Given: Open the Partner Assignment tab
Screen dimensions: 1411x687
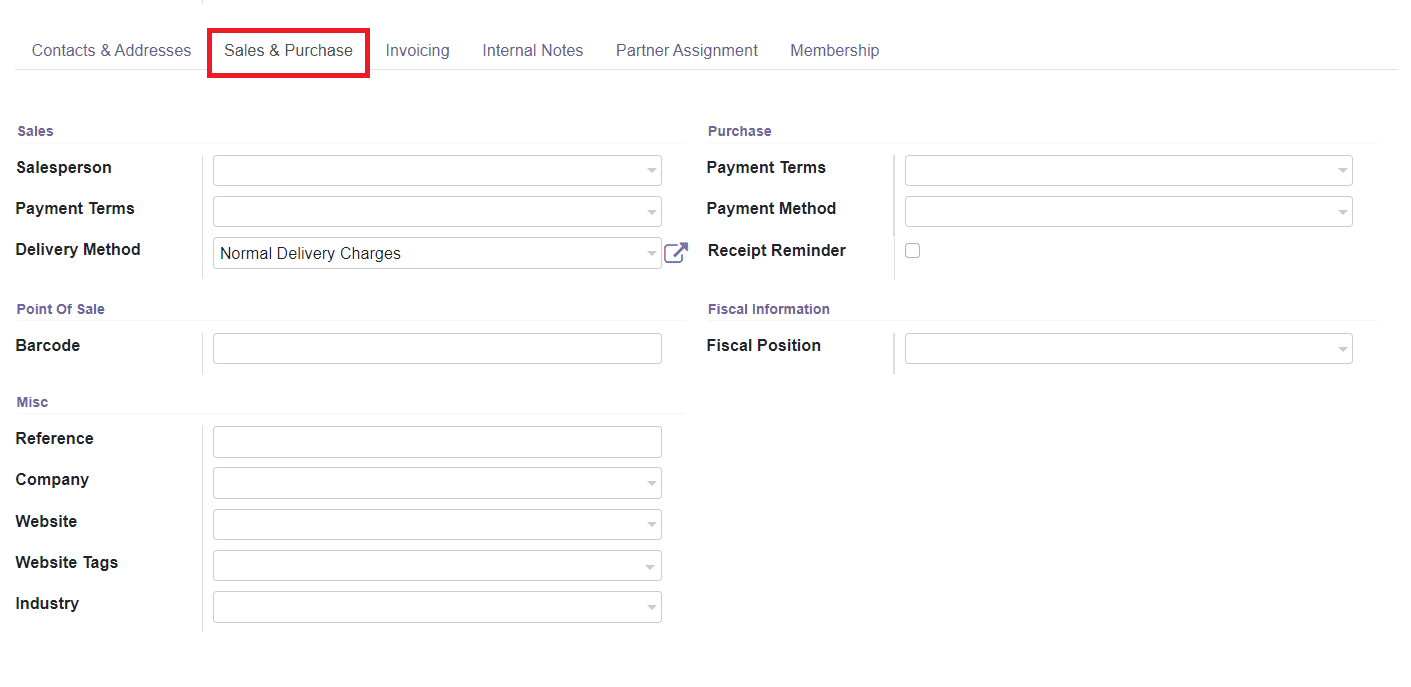Looking at the screenshot, I should [686, 50].
